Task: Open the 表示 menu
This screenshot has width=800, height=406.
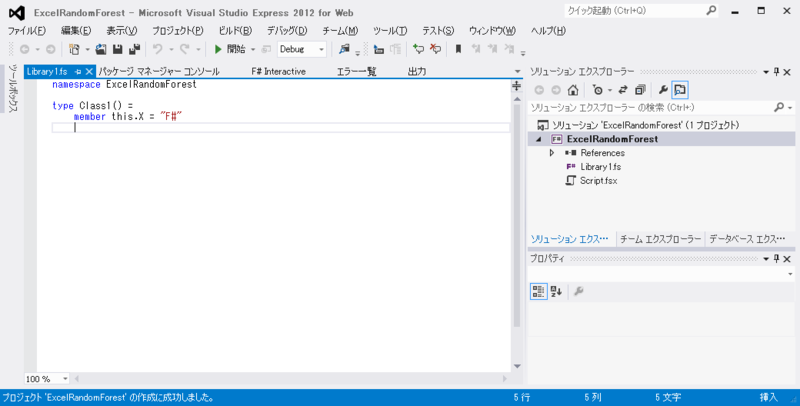Action: pos(121,31)
